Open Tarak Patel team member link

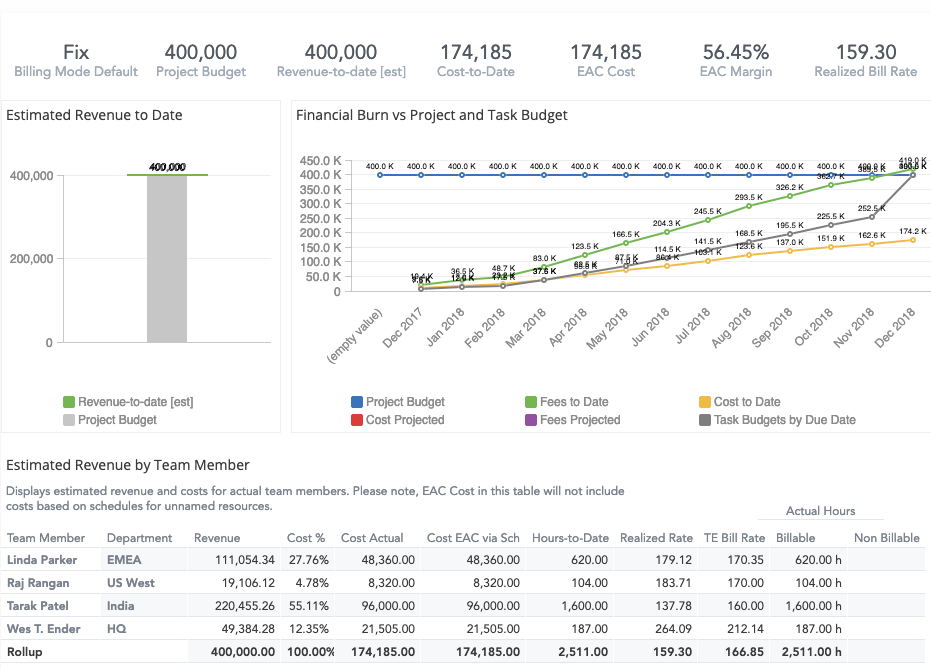pyautogui.click(x=37, y=606)
